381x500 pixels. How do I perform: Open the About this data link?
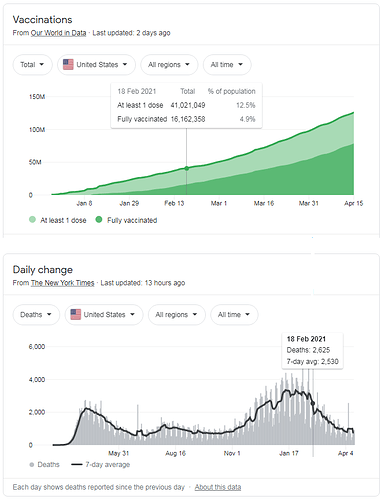point(218,487)
